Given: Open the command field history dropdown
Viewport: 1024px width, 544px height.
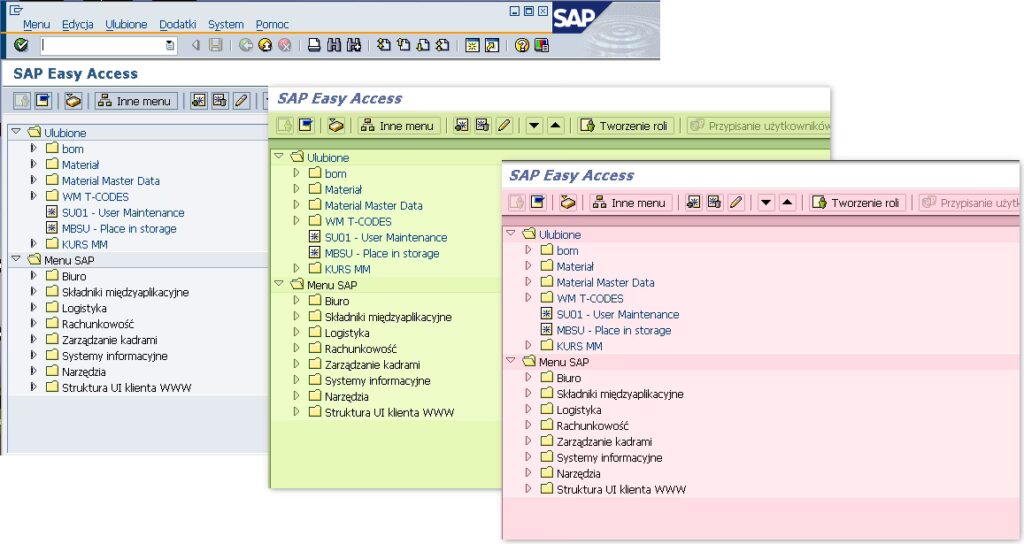Looking at the screenshot, I should (x=170, y=45).
